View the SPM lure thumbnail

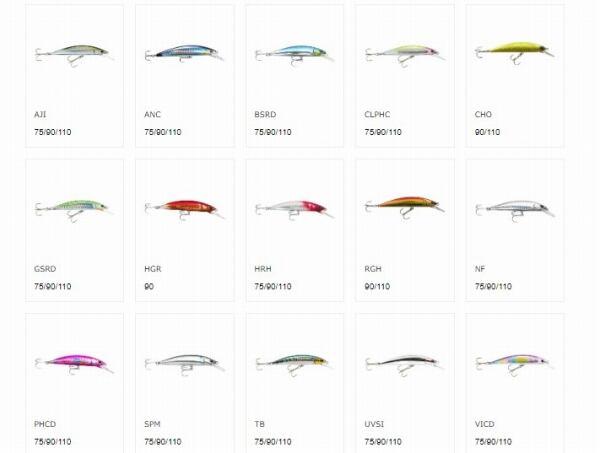(184, 364)
